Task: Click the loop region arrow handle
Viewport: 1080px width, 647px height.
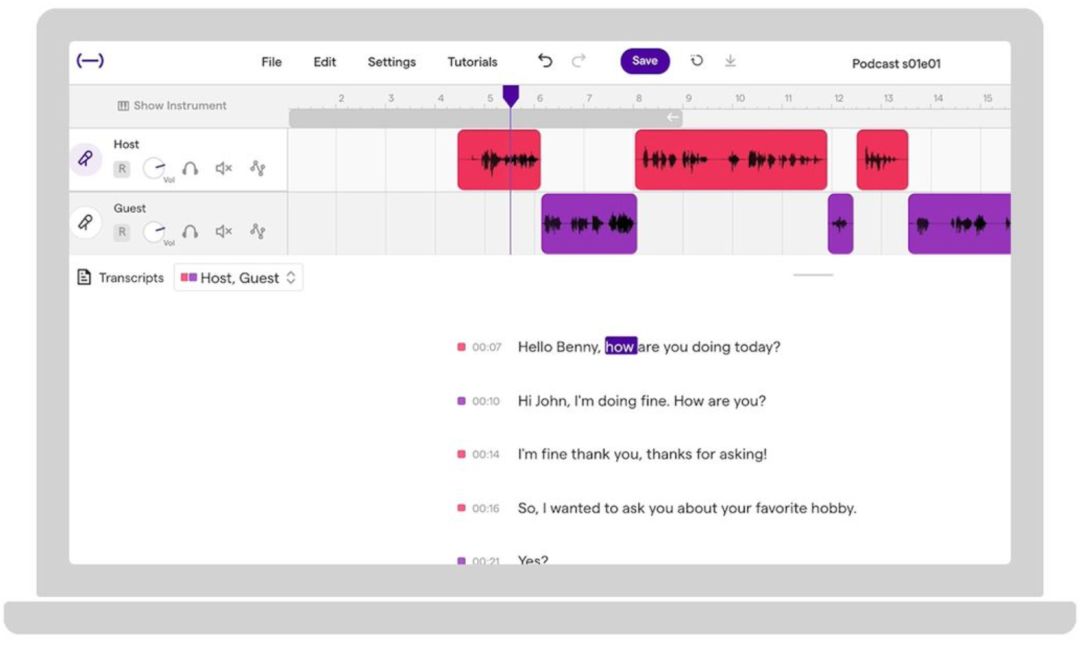Action: [673, 118]
